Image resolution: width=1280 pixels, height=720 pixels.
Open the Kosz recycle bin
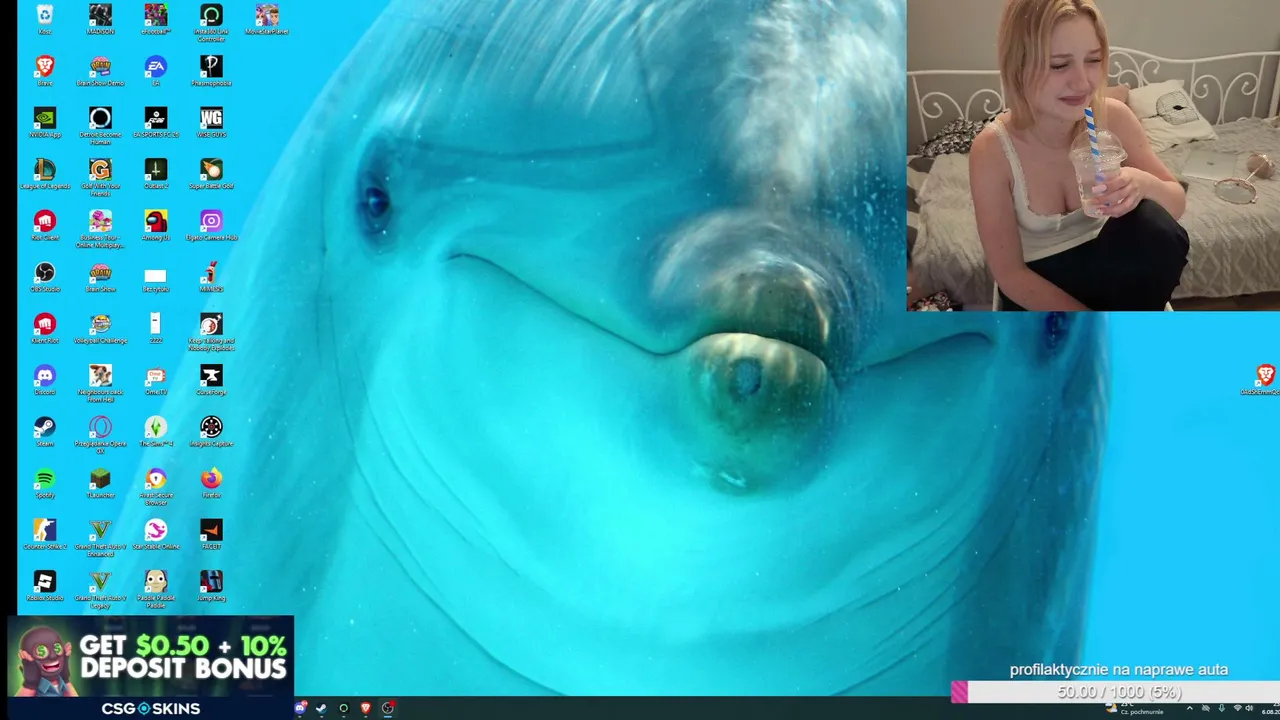pos(44,19)
